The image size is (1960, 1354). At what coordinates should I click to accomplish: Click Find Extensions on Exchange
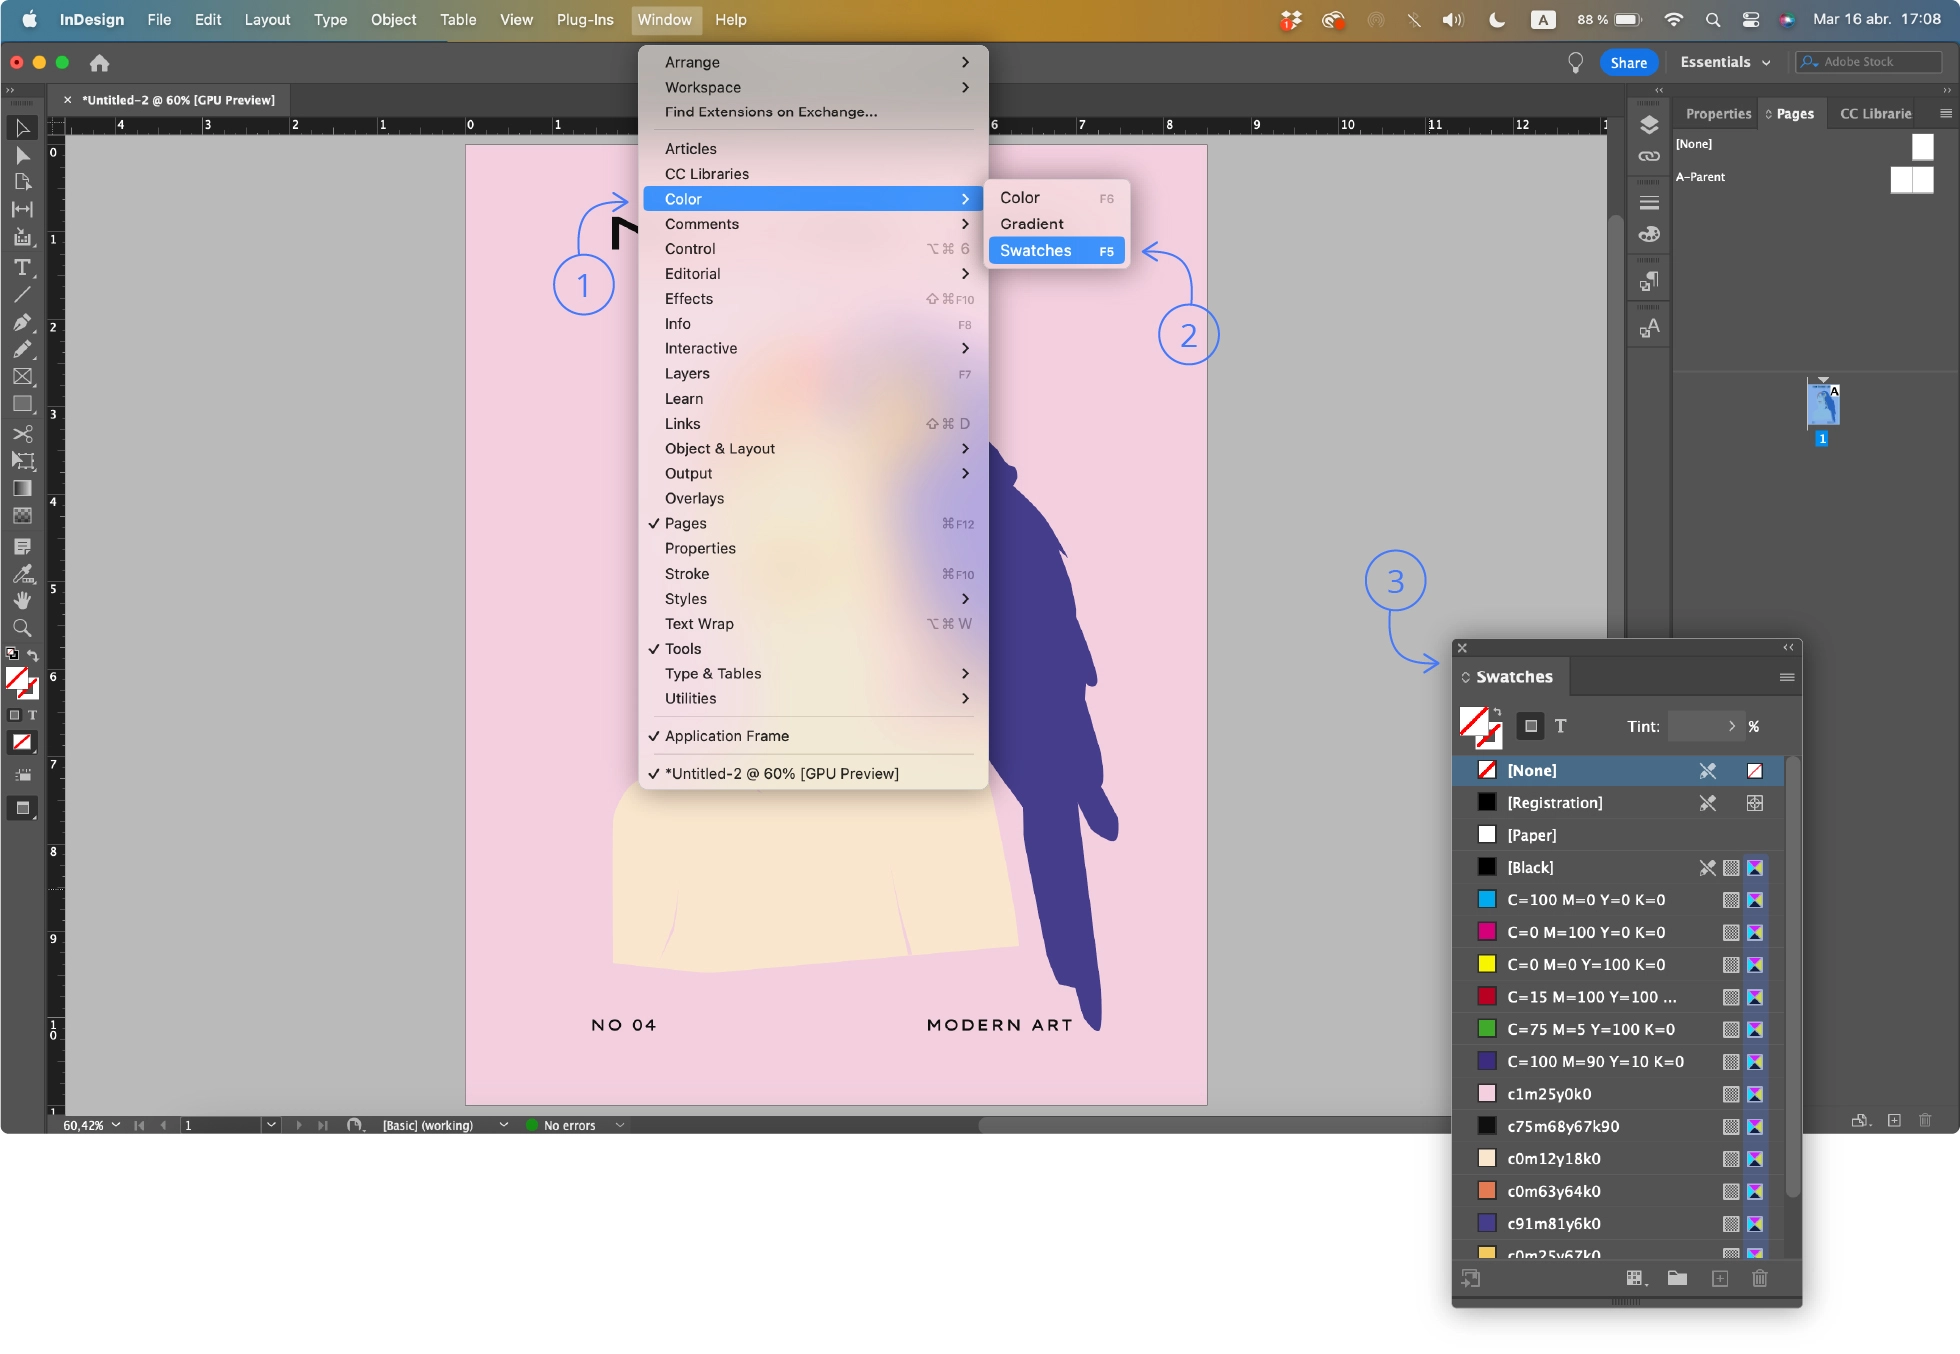coord(771,112)
